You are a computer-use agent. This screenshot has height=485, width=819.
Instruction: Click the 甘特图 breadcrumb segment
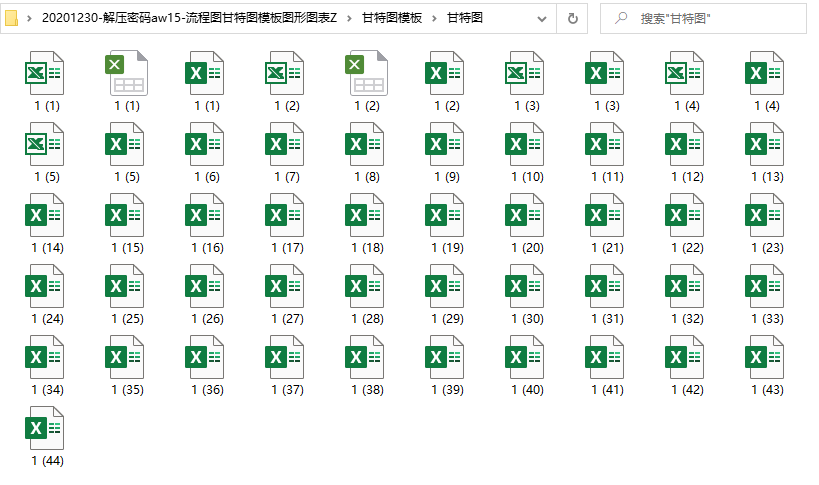point(465,18)
